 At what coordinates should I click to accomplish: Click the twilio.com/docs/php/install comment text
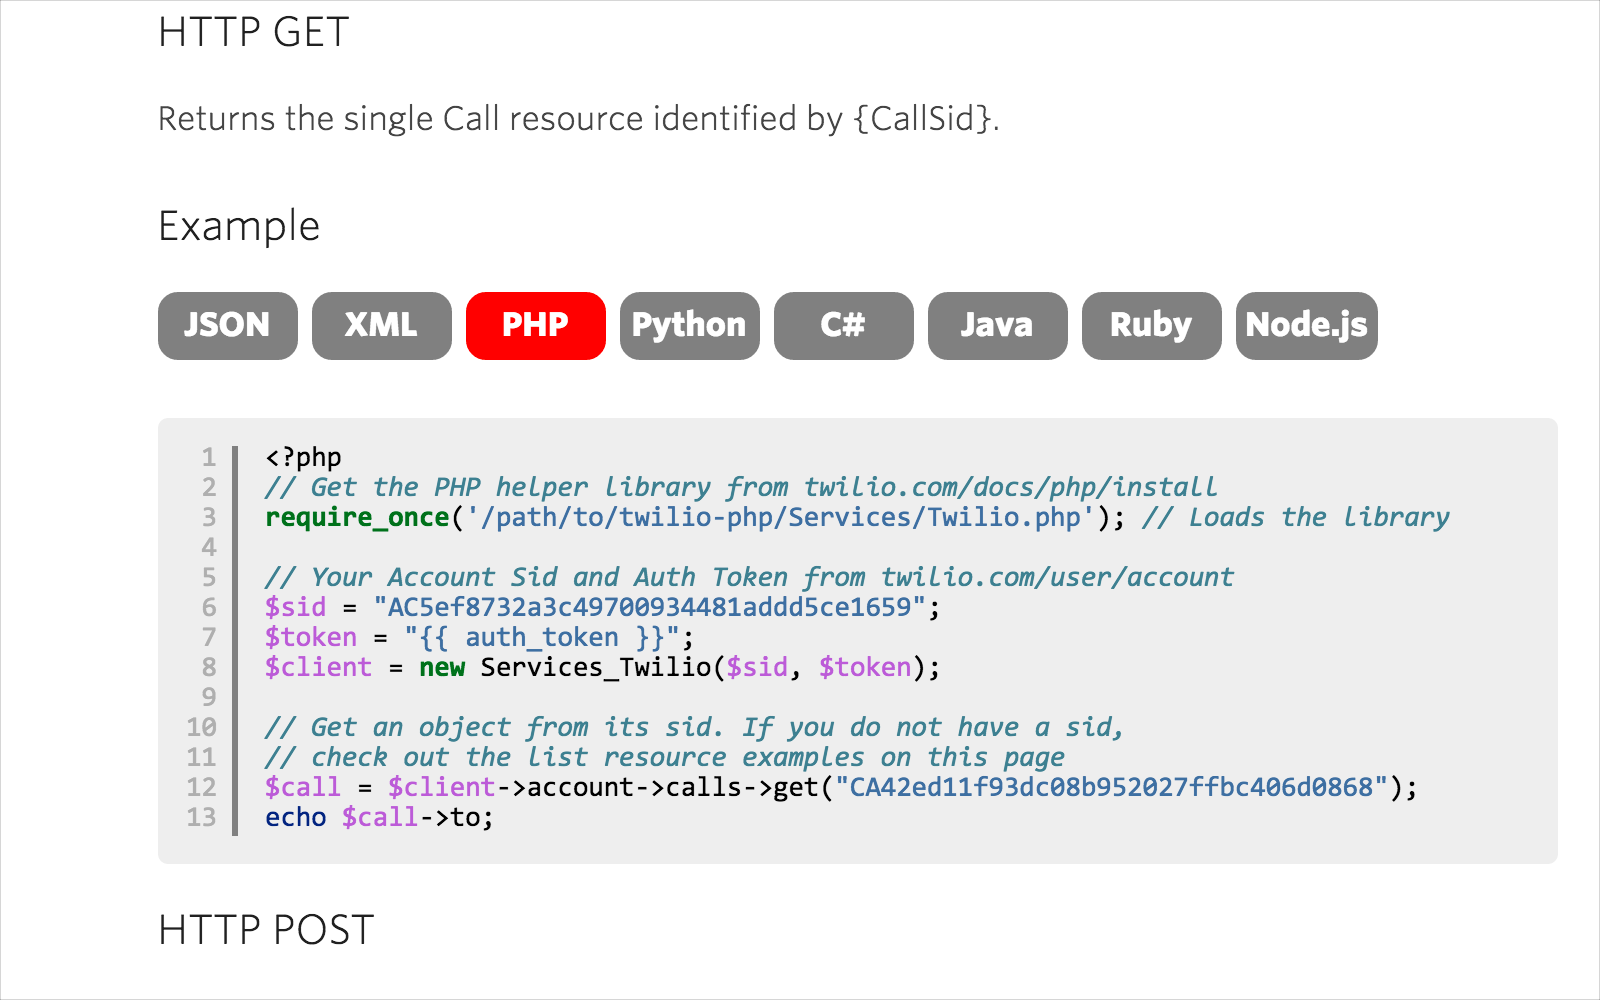coord(1010,487)
